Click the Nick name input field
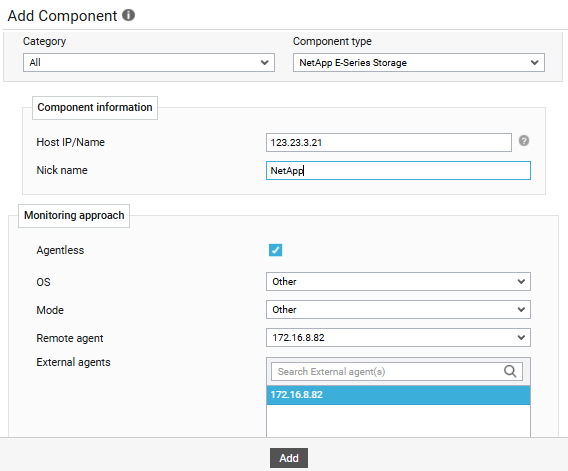 pos(398,170)
